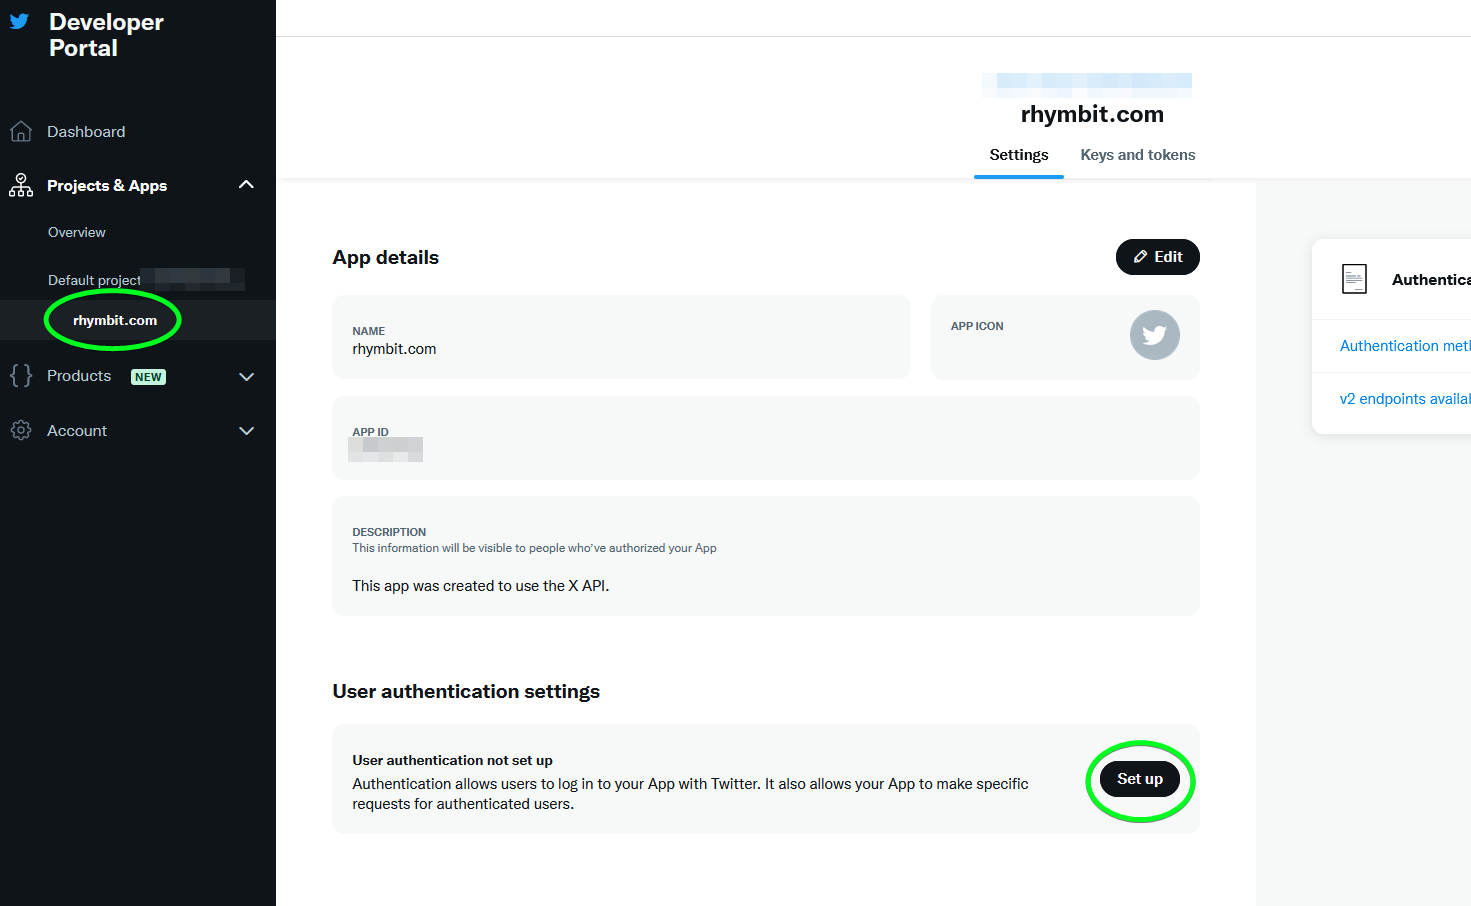Click Set up for user authentication
The image size is (1471, 906).
tap(1139, 779)
